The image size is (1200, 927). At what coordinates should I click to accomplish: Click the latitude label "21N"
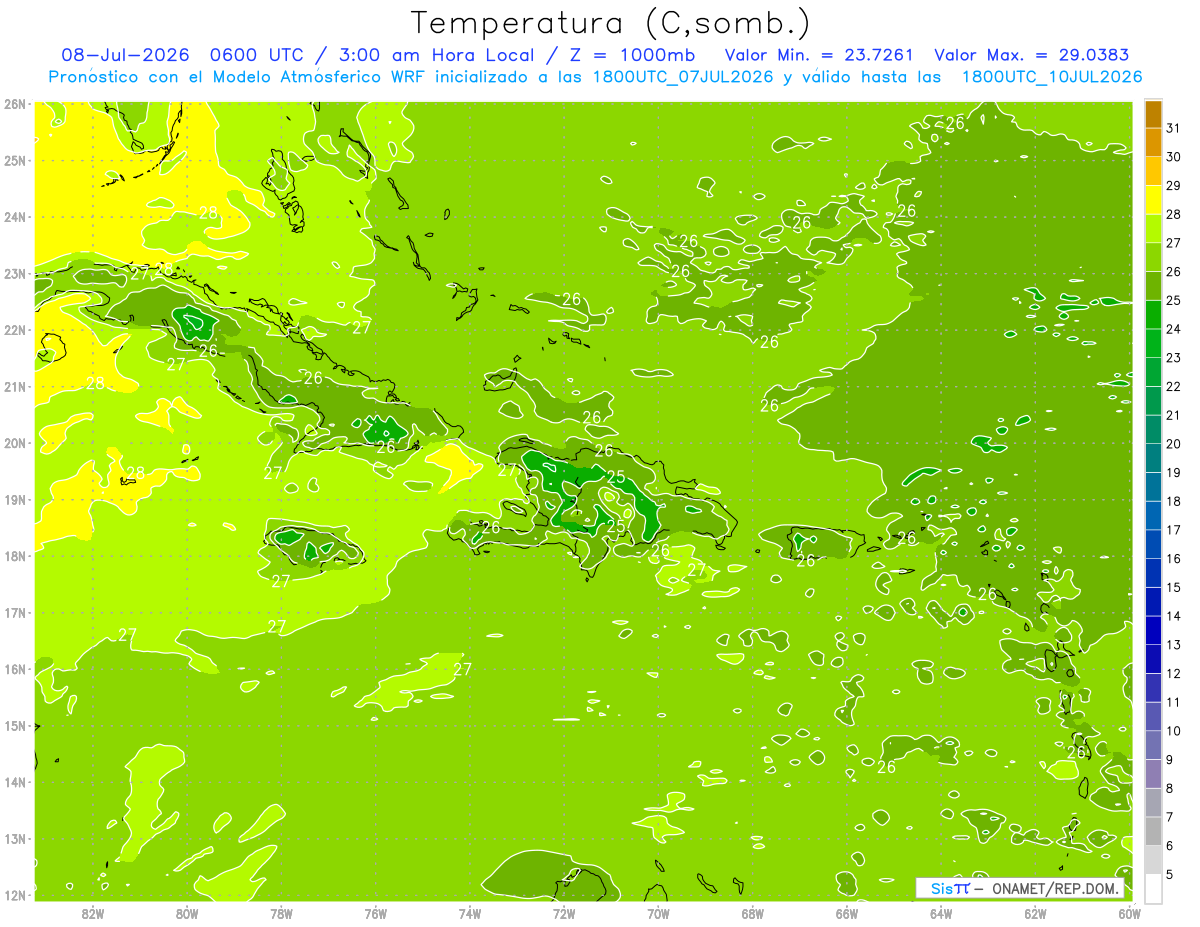(x=14, y=386)
